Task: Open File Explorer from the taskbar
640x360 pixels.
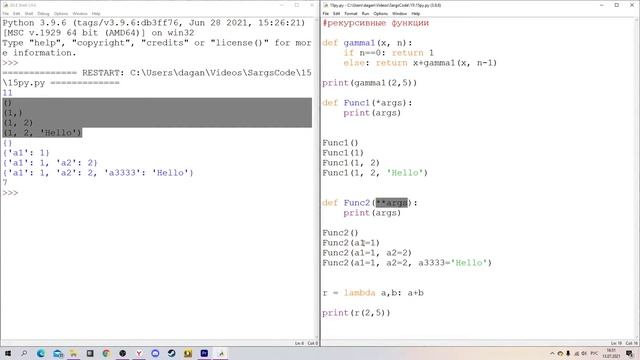Action: coord(73,353)
